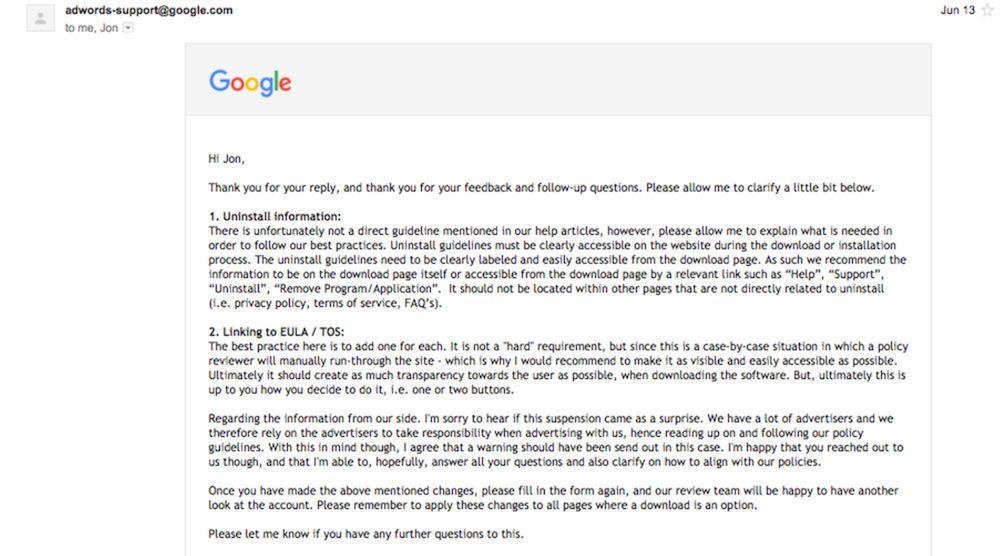Viewport: 1000px width, 556px height.
Task: Star this email from adwords-support
Action: 987,11
